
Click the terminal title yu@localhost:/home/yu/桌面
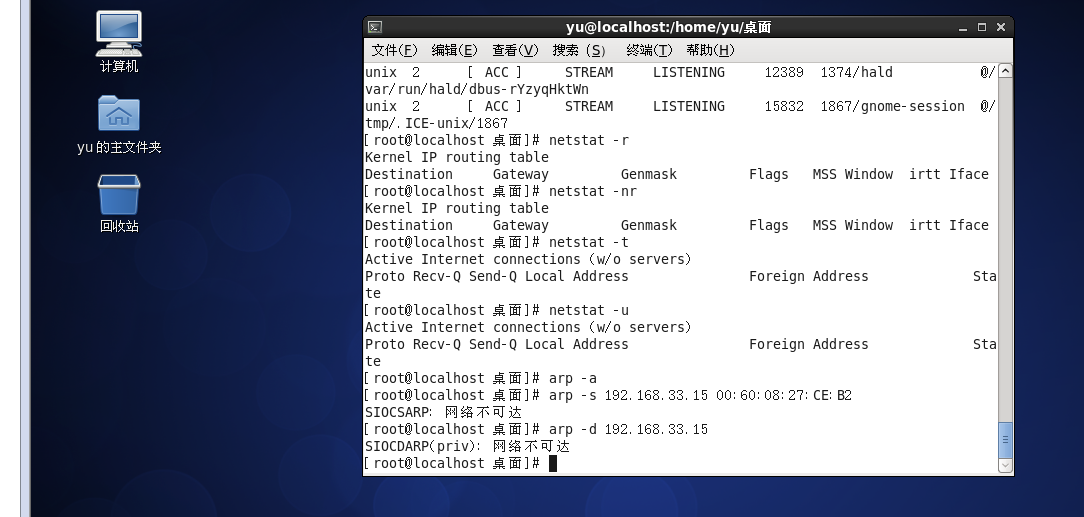point(669,28)
